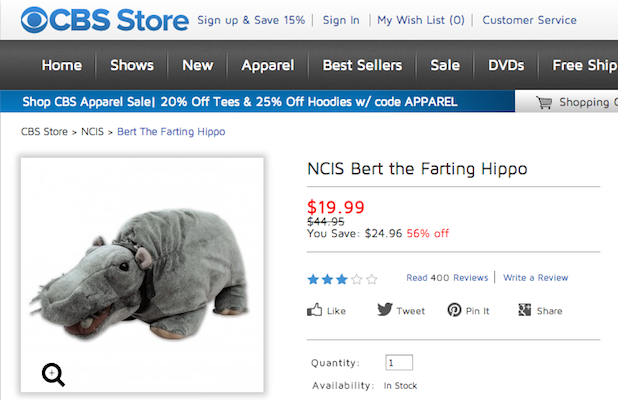
Task: Click the Share icon
Action: [524, 310]
